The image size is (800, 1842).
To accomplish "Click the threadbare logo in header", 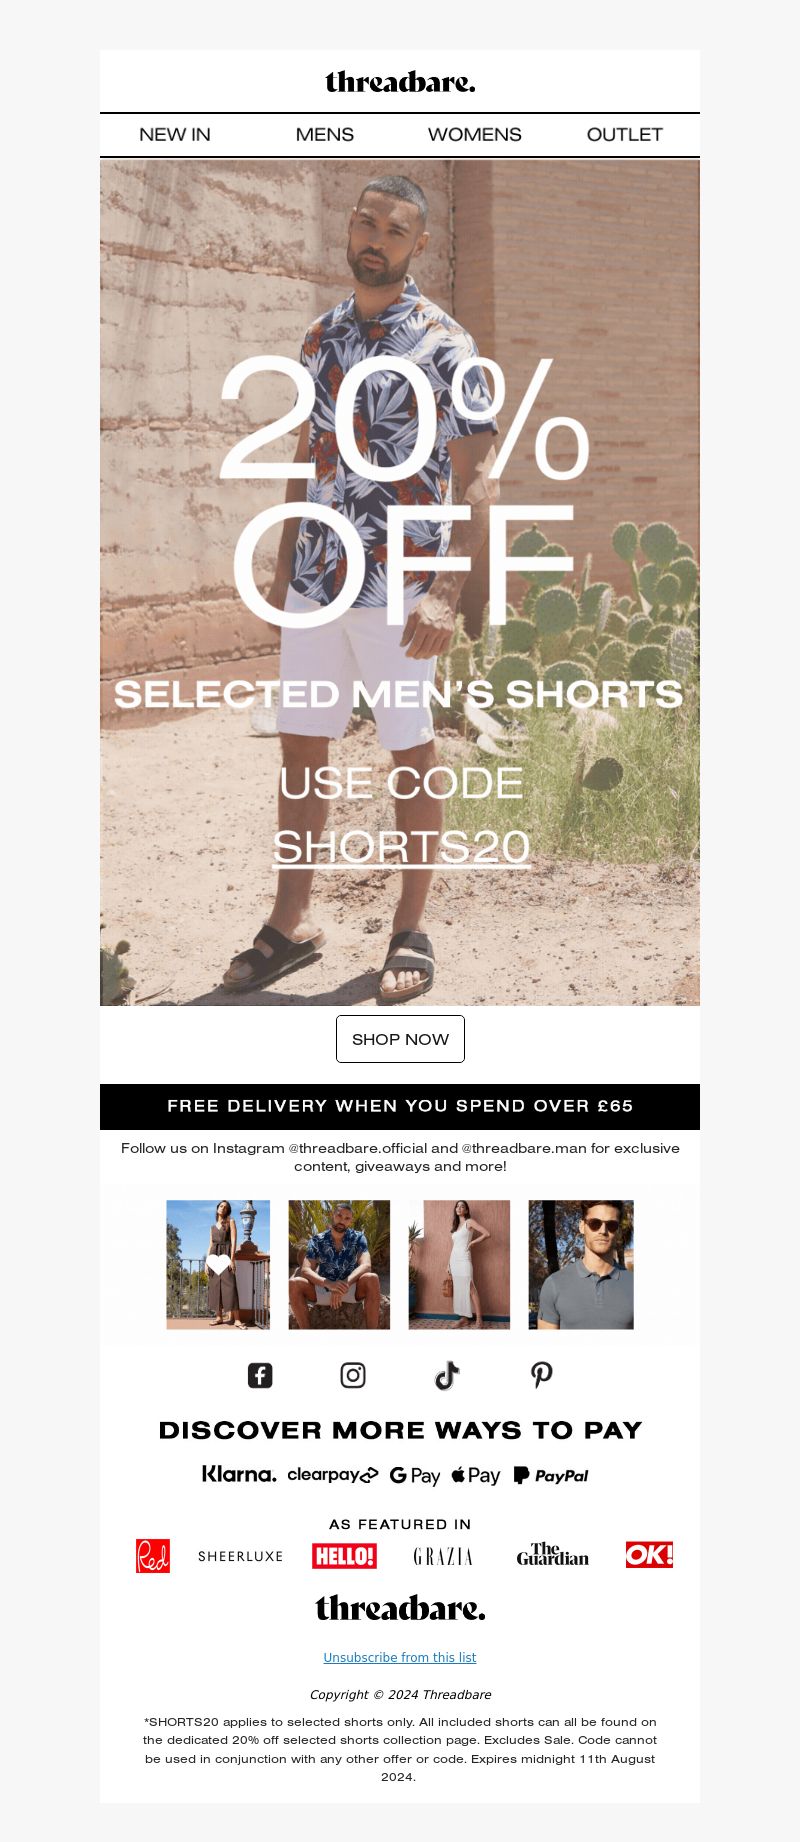I will [400, 82].
